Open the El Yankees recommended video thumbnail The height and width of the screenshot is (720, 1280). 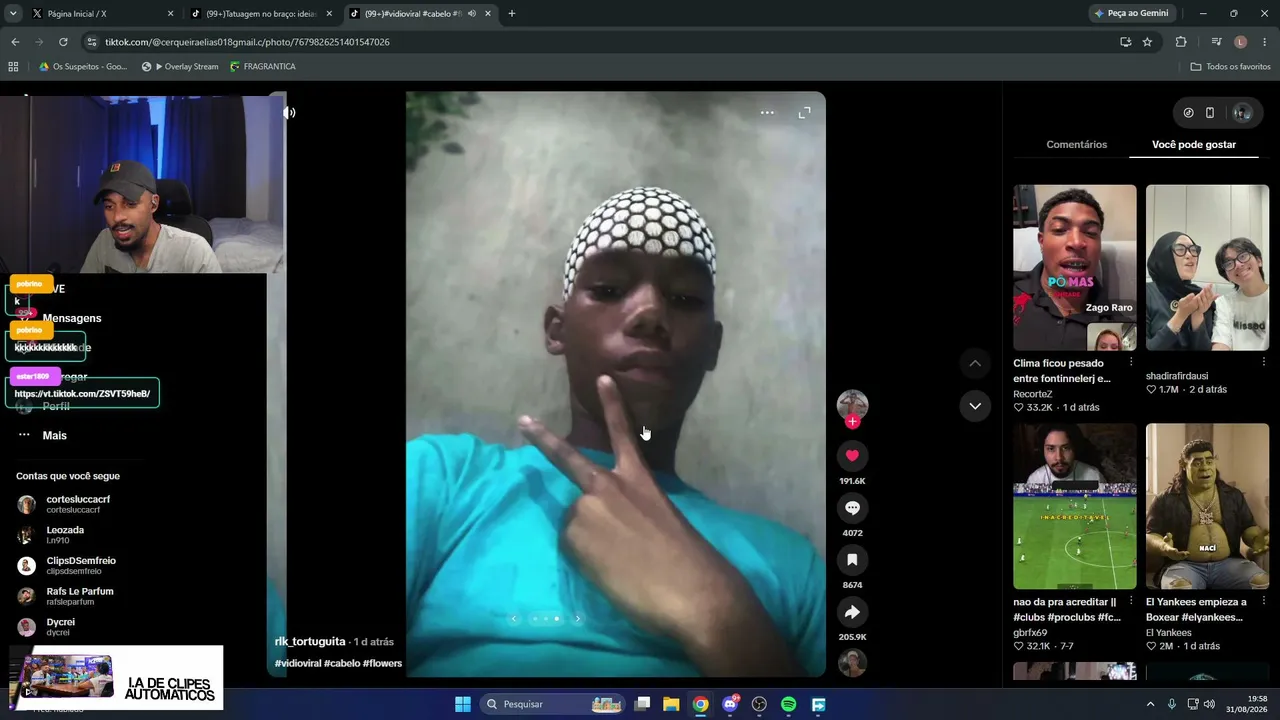coord(1207,507)
